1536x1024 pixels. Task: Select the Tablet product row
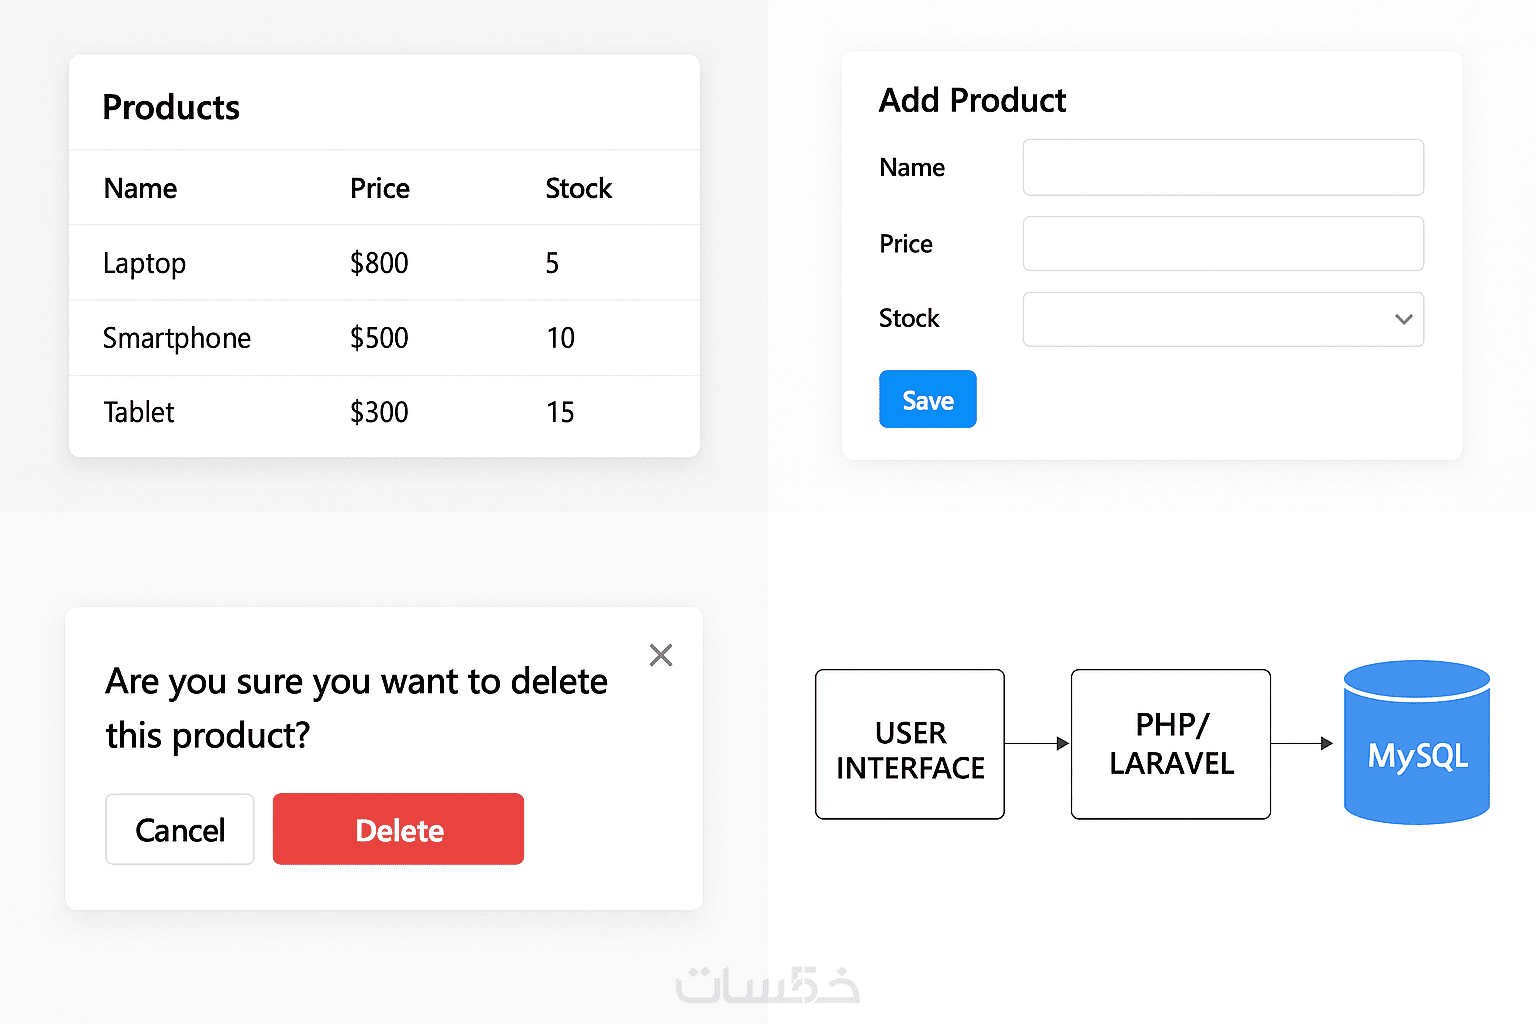(139, 412)
